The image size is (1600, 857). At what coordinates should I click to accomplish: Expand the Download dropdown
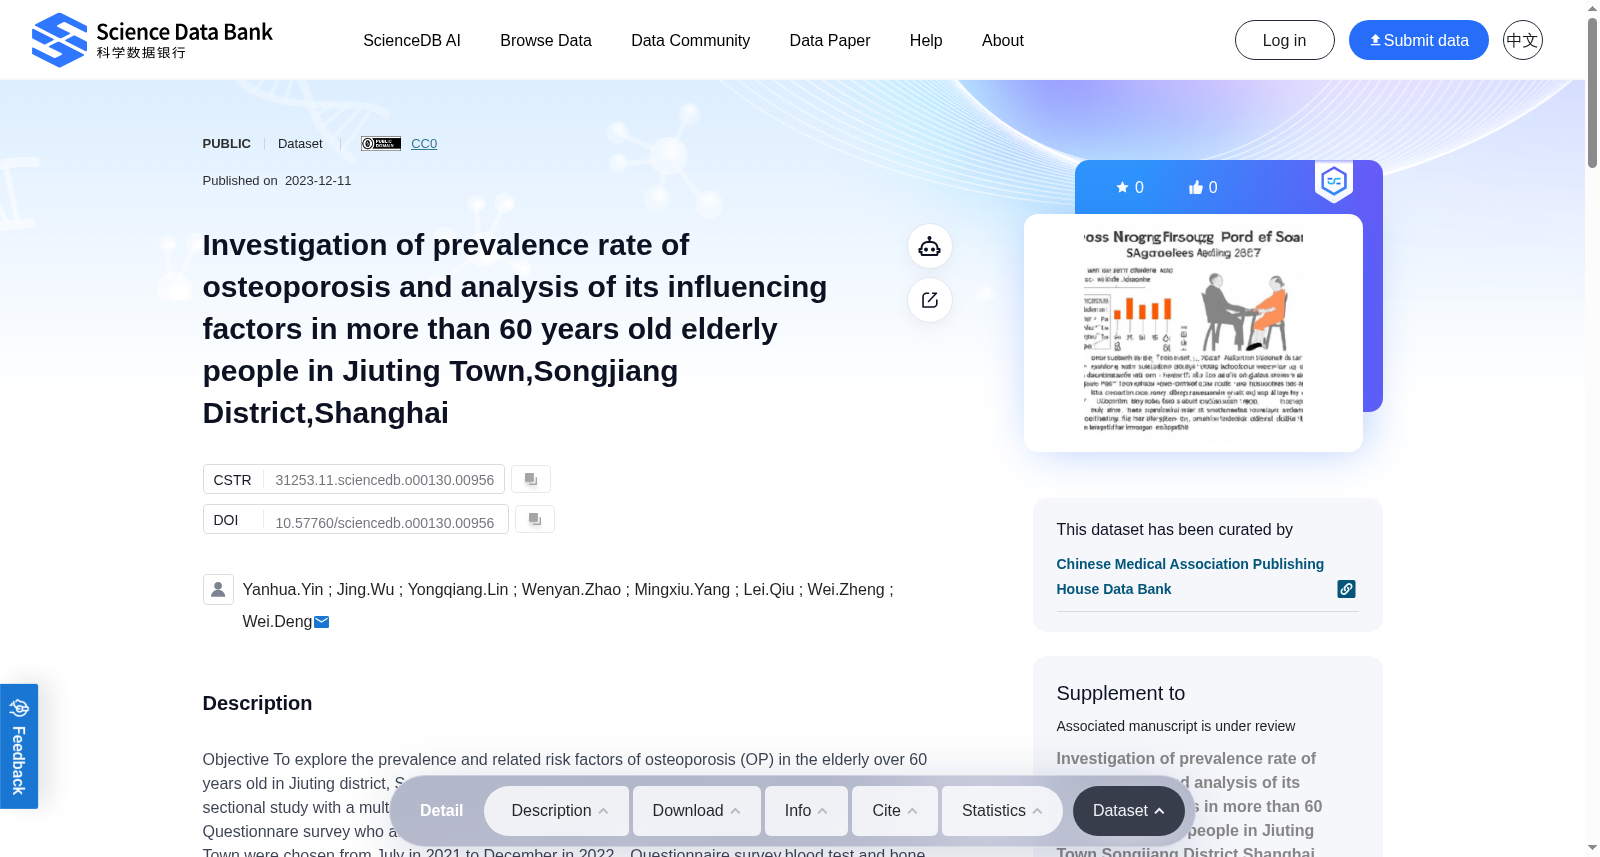click(696, 811)
